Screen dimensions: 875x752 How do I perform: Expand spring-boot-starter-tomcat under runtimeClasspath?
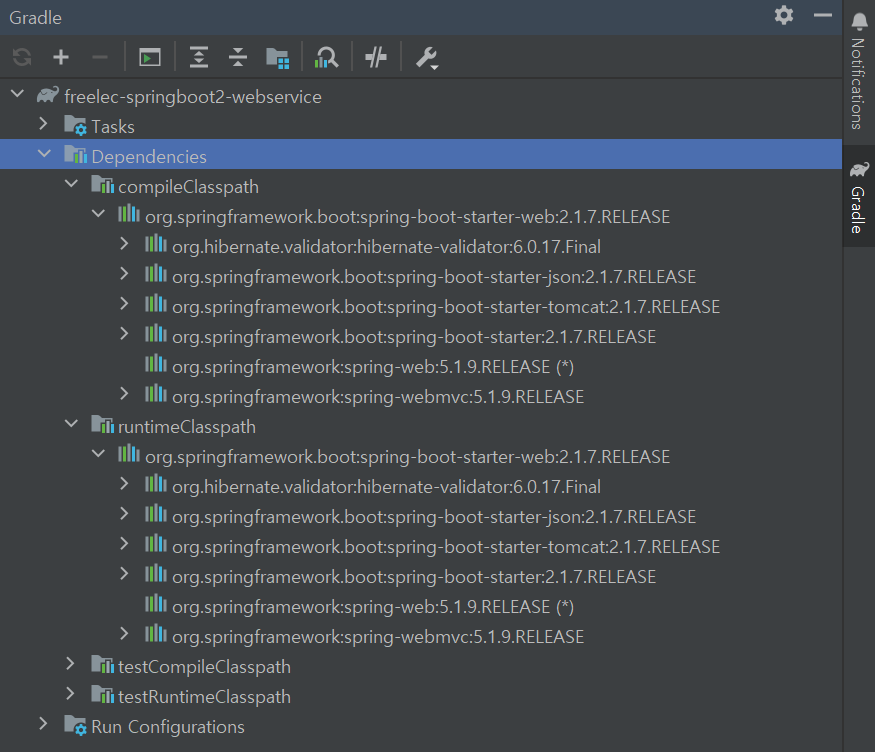124,544
